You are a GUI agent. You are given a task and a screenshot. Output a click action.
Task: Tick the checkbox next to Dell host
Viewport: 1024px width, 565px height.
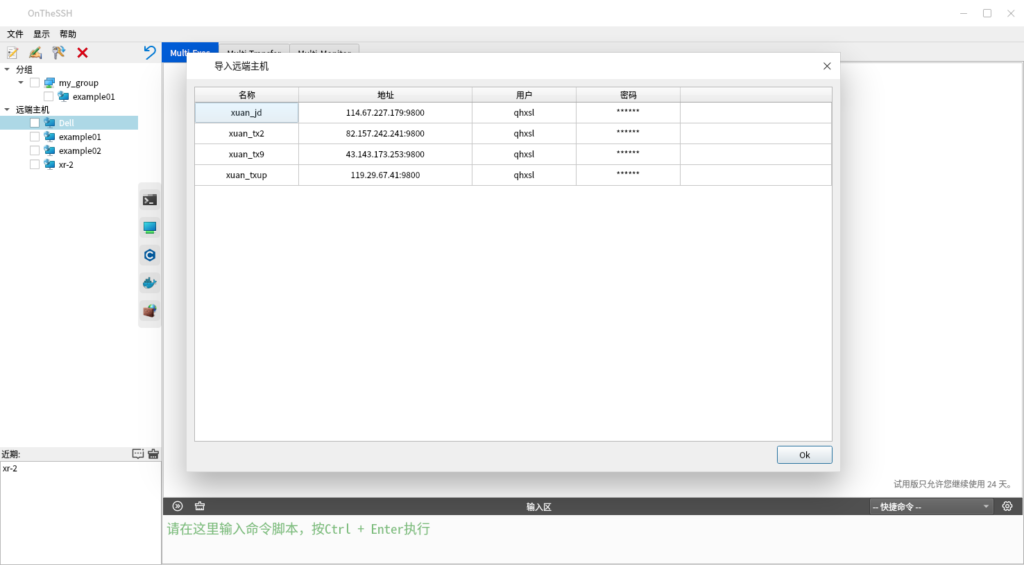click(35, 123)
